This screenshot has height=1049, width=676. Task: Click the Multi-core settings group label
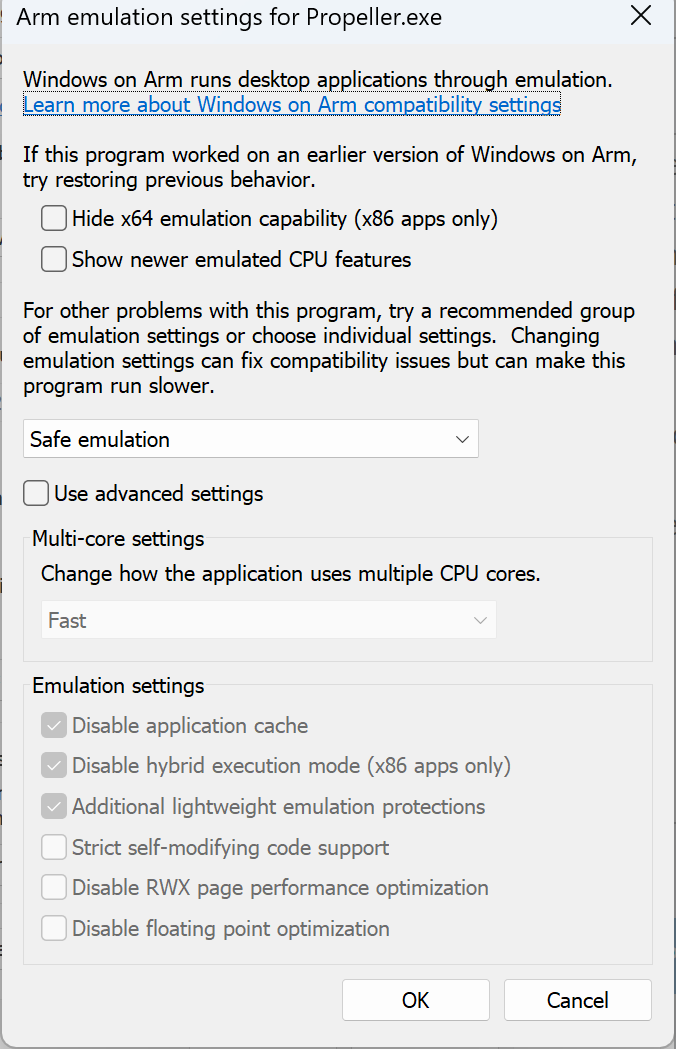tap(118, 539)
